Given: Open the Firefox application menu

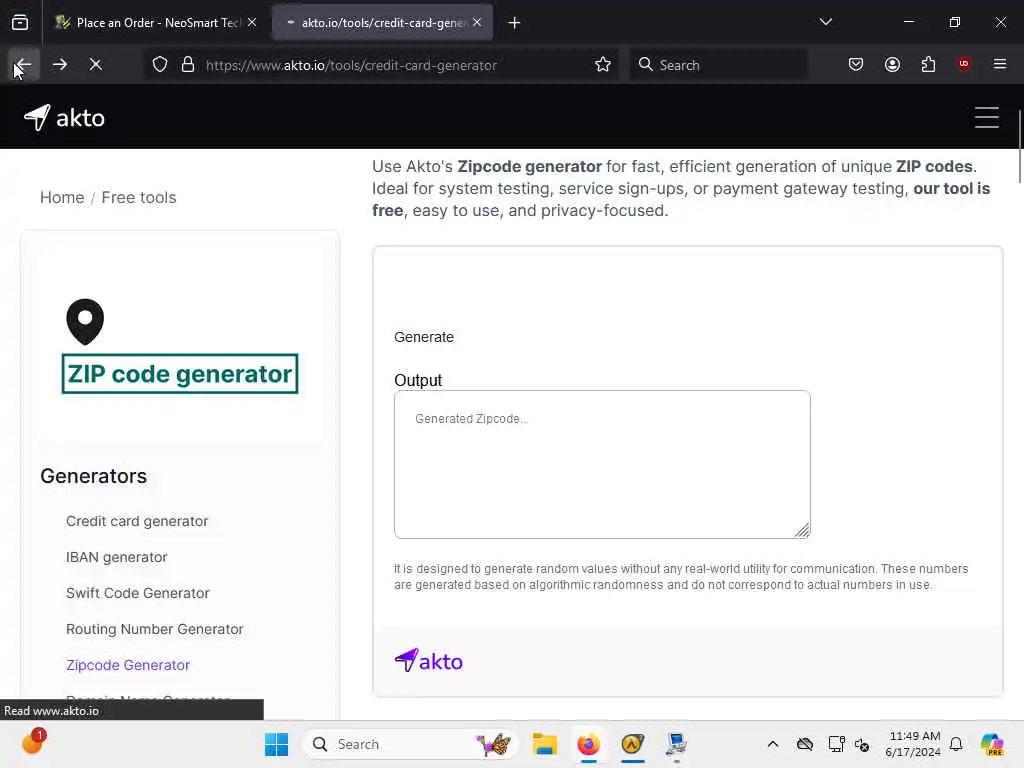Looking at the screenshot, I should coord(1000,65).
